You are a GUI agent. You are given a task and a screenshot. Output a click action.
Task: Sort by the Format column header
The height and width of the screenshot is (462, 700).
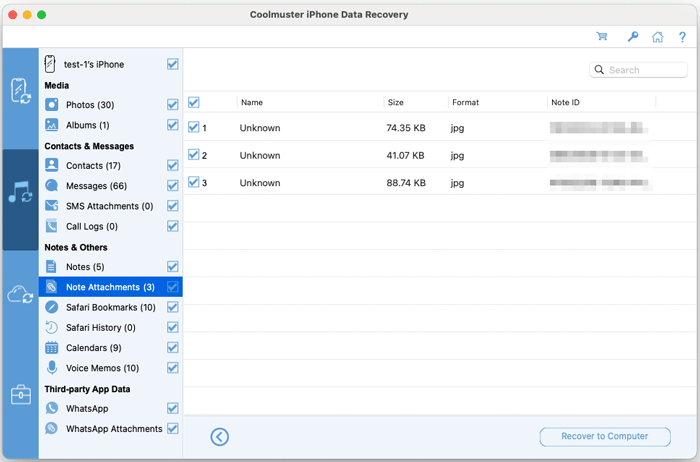coord(465,102)
